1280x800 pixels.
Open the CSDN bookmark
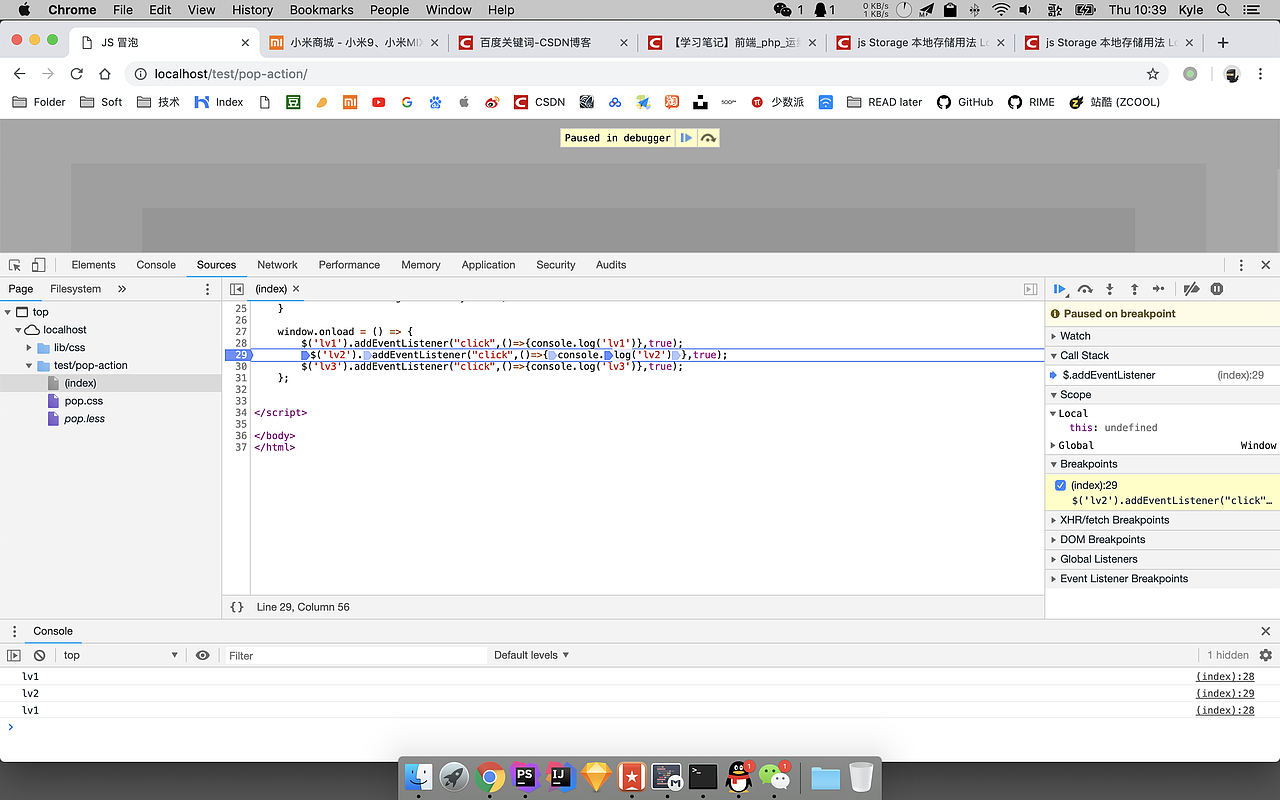coord(540,102)
